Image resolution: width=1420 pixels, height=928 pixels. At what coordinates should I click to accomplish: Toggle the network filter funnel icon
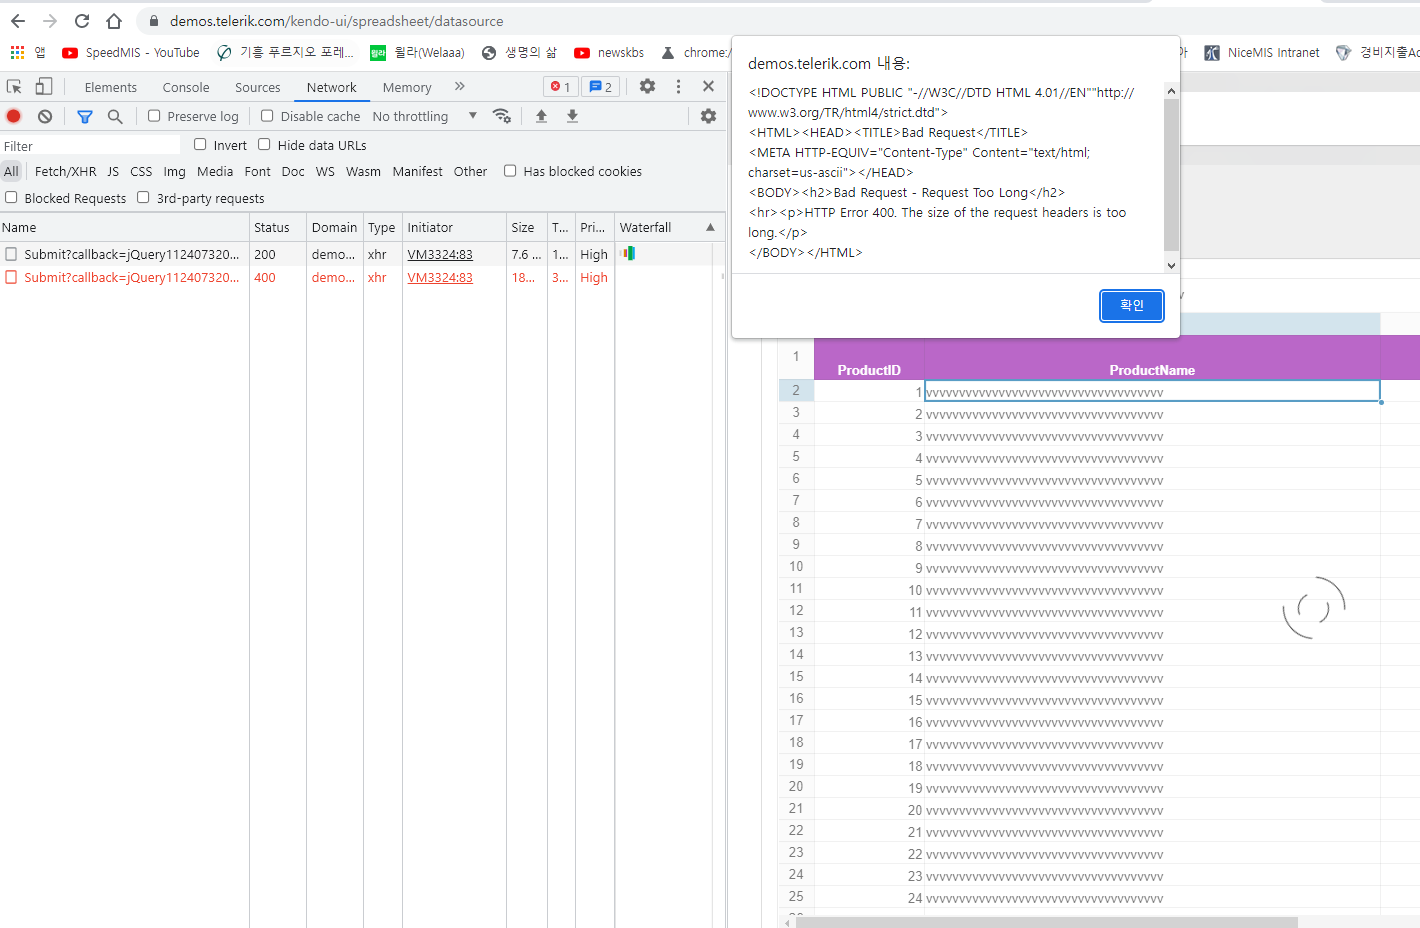(x=85, y=116)
